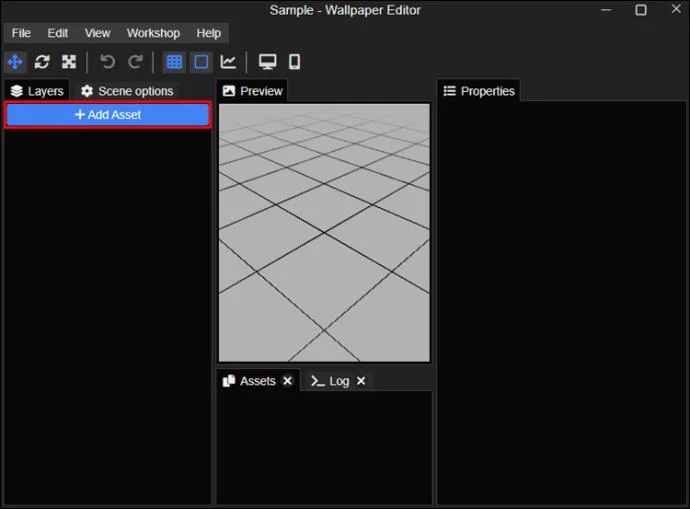The width and height of the screenshot is (690, 509).
Task: Click the Add Asset button
Action: click(108, 115)
